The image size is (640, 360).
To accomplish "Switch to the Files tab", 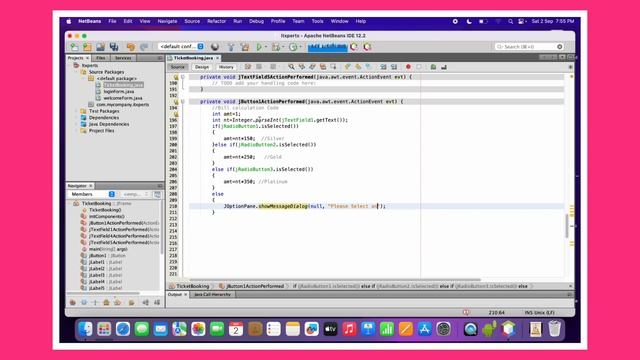I will click(x=100, y=58).
